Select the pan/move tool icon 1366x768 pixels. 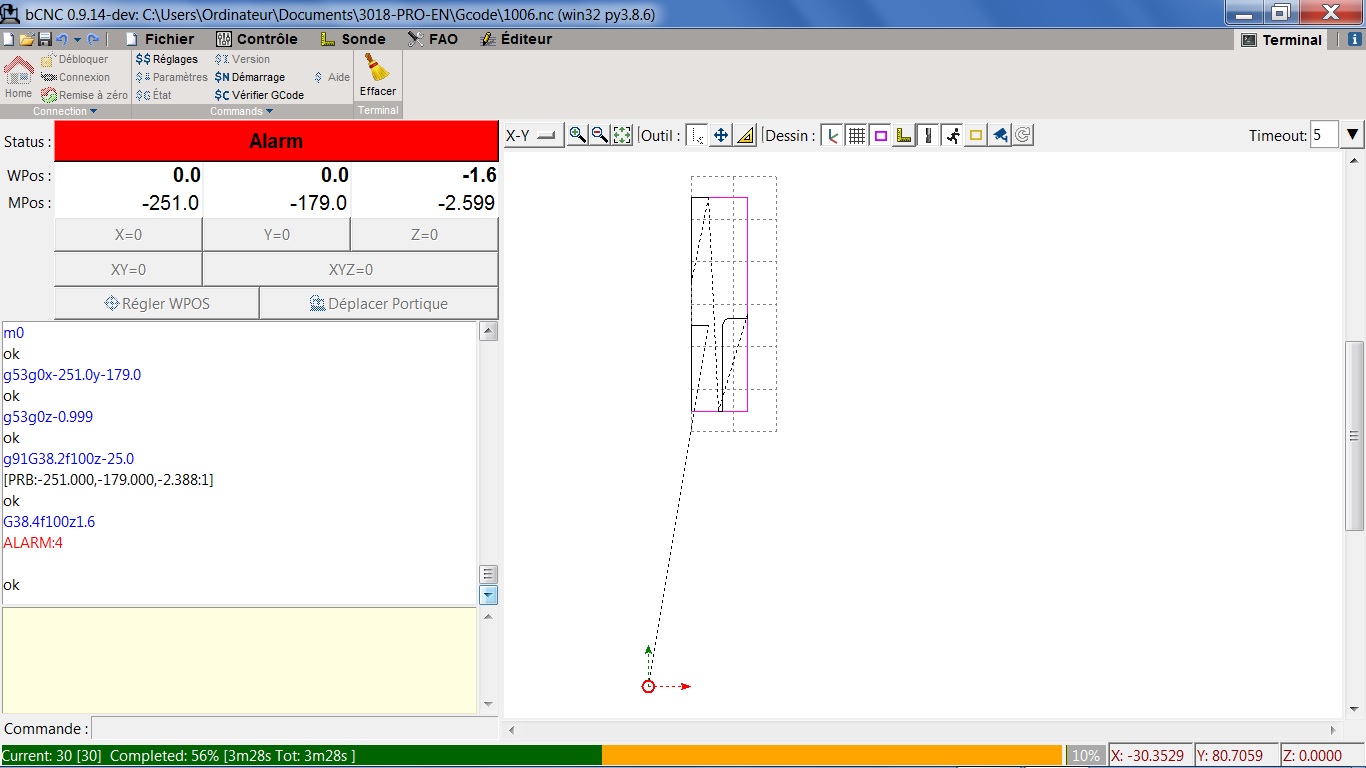721,136
